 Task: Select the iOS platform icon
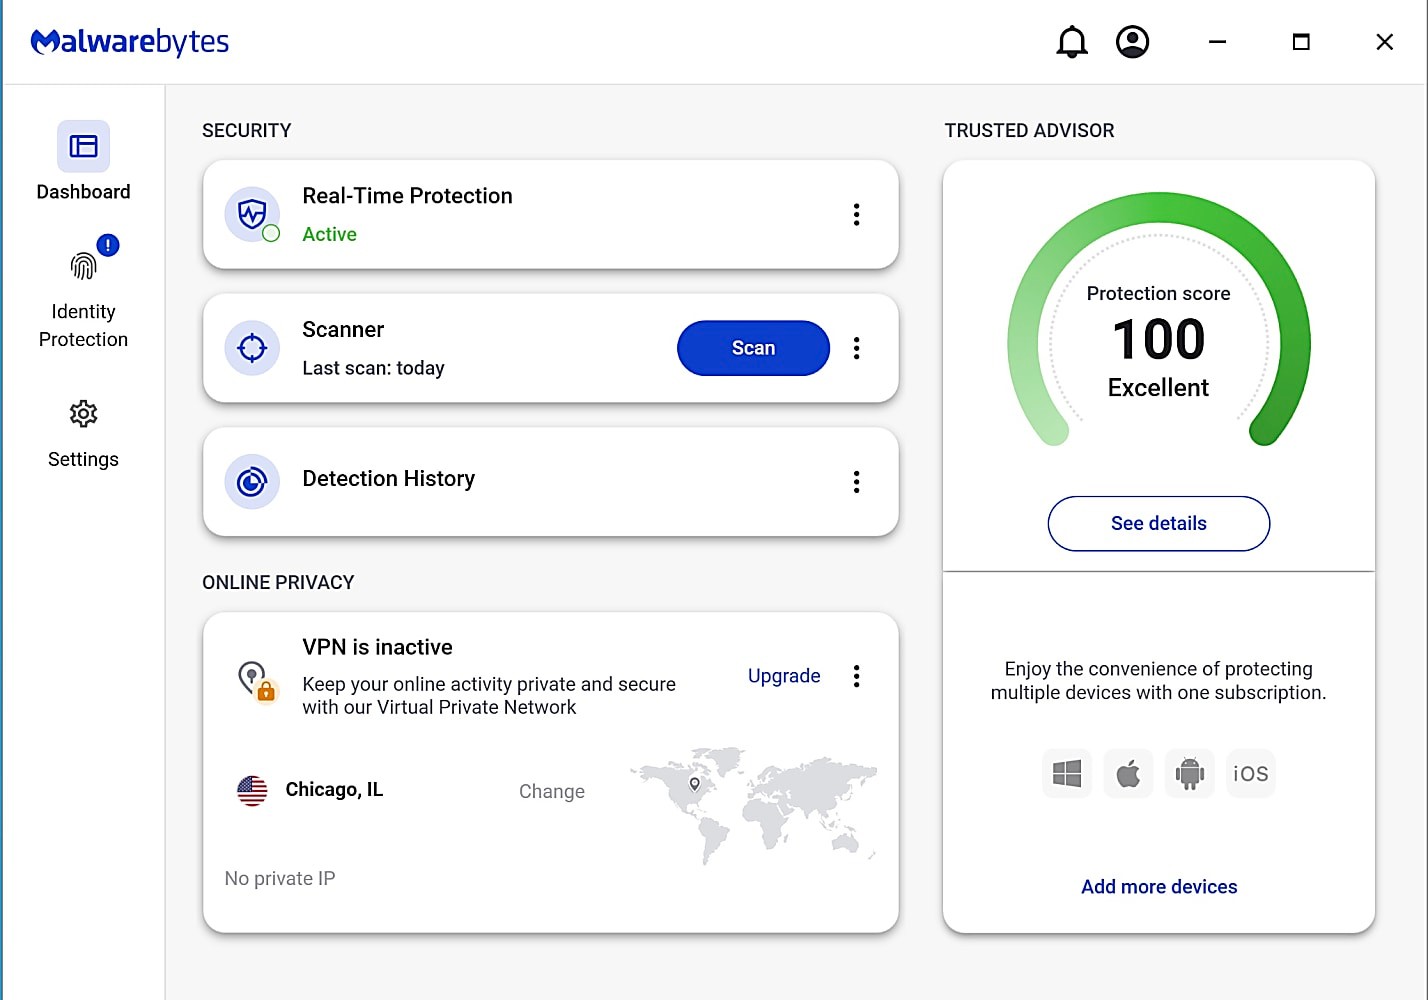1250,773
